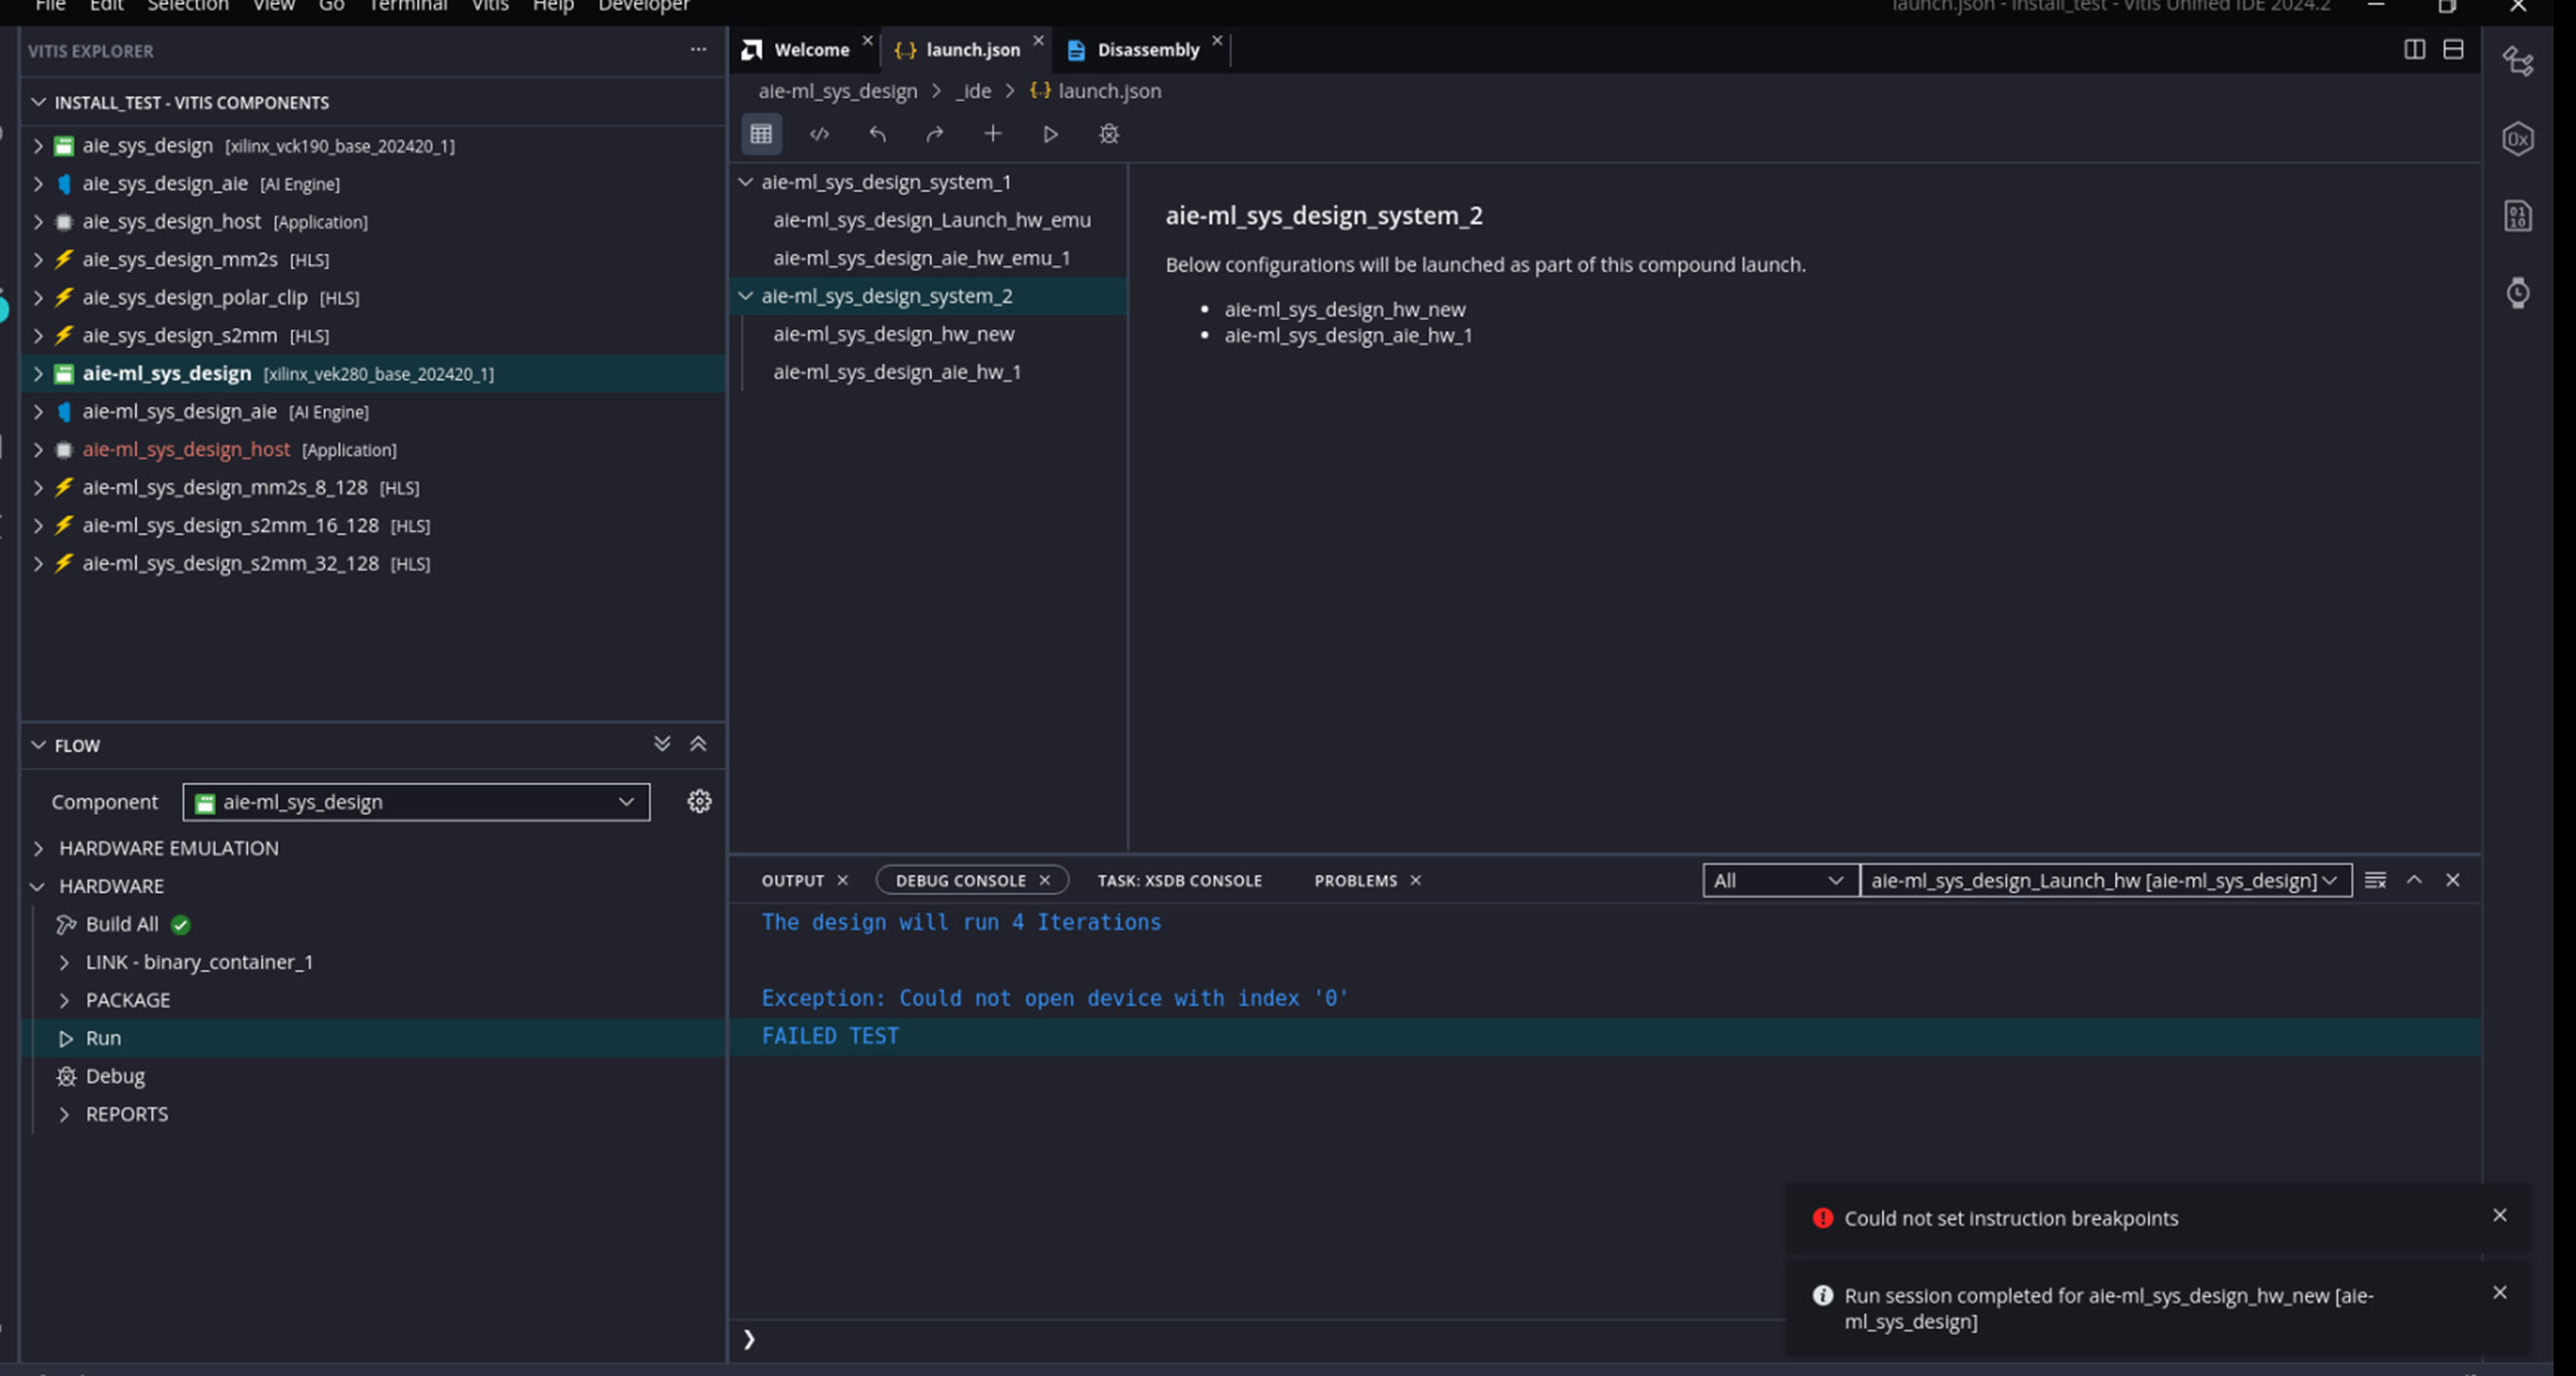
Task: Switch to the Disassembly tab
Action: click(1147, 49)
